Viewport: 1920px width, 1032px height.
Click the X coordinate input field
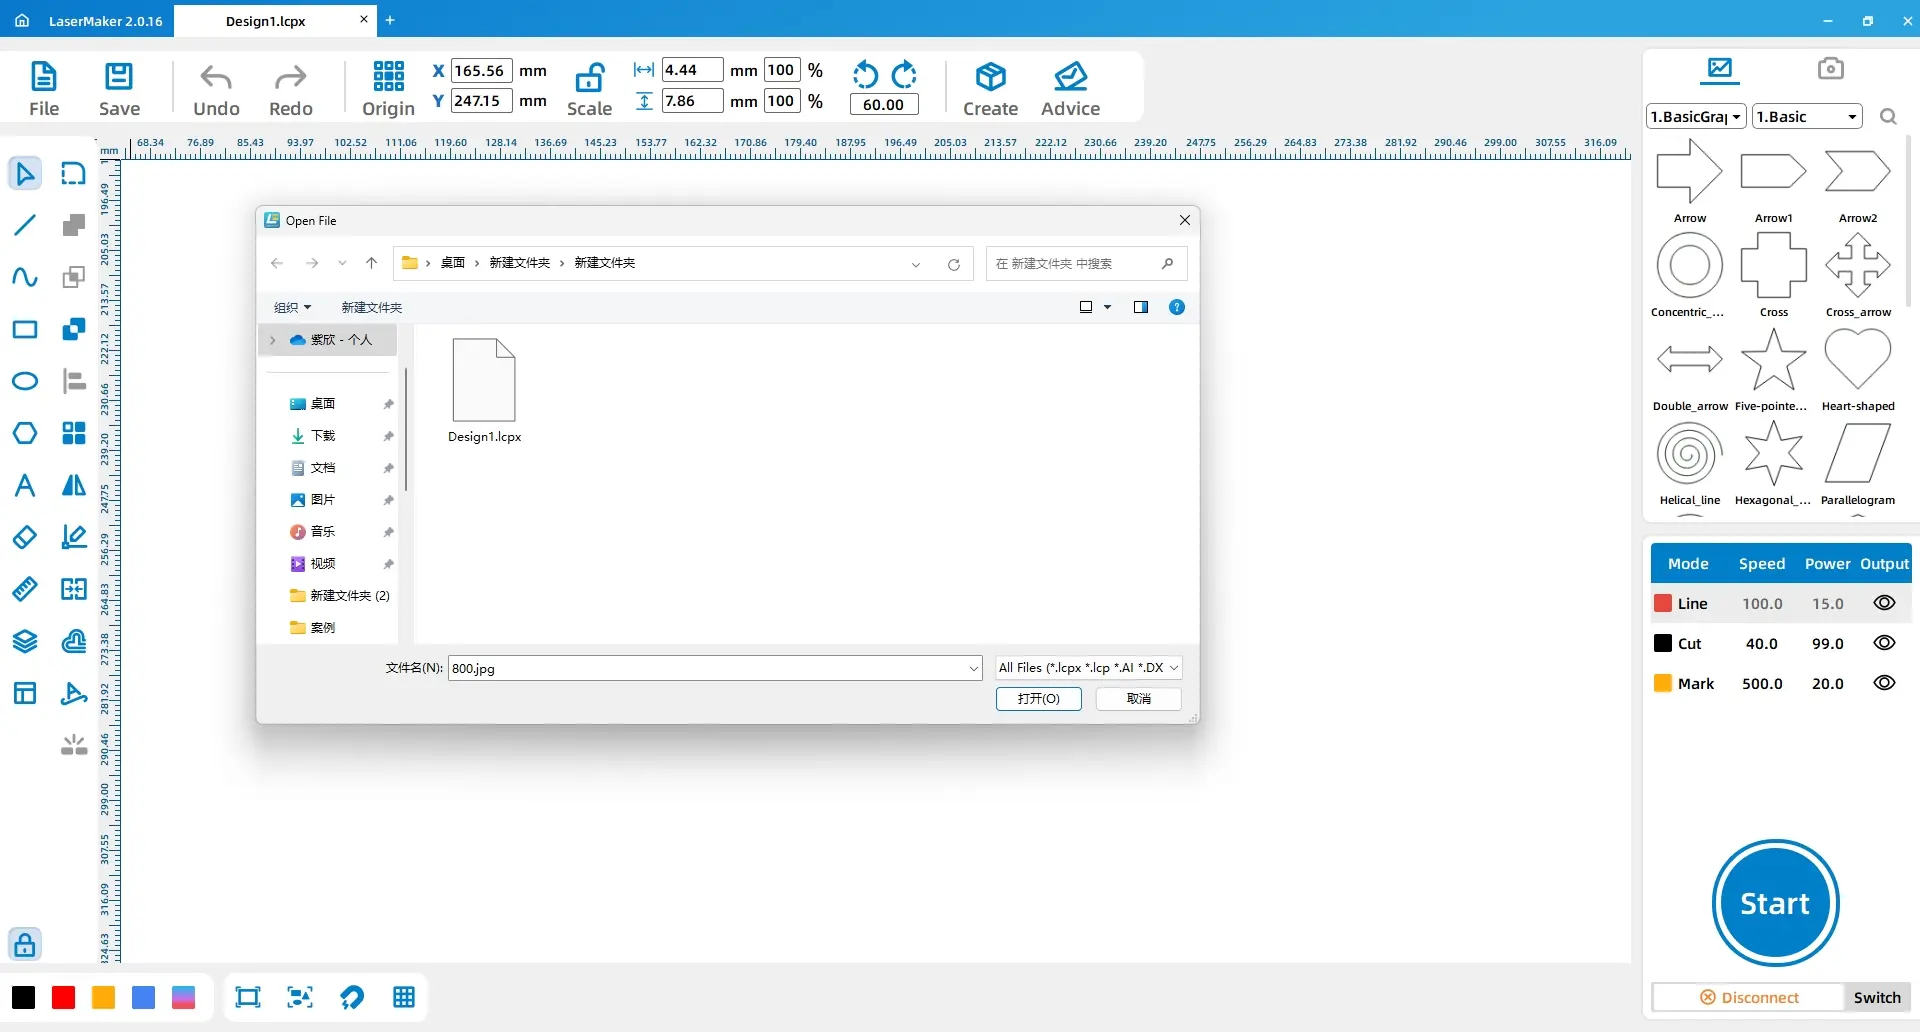click(482, 71)
